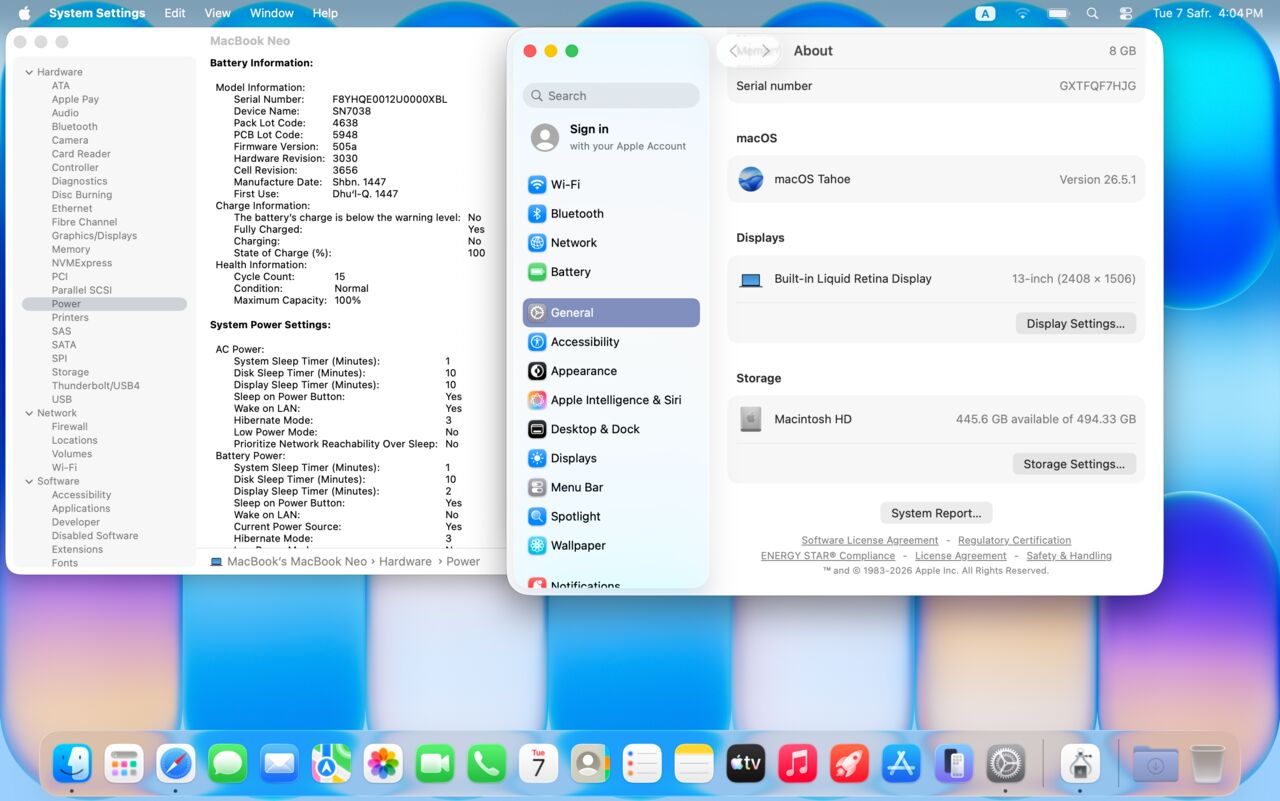Open the View menu

tap(217, 13)
